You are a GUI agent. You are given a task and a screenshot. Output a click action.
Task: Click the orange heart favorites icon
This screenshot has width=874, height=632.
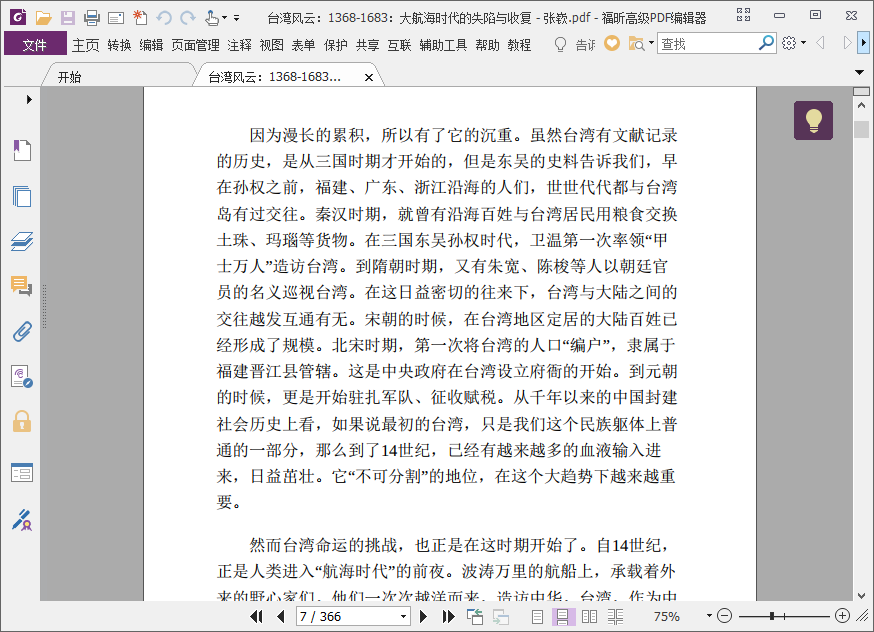coord(612,43)
